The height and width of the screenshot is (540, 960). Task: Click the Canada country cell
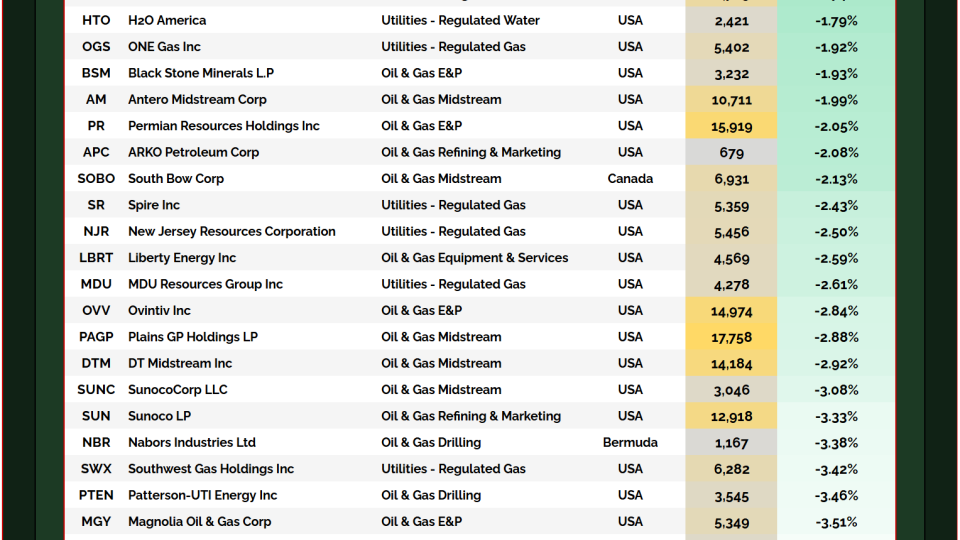tap(630, 179)
